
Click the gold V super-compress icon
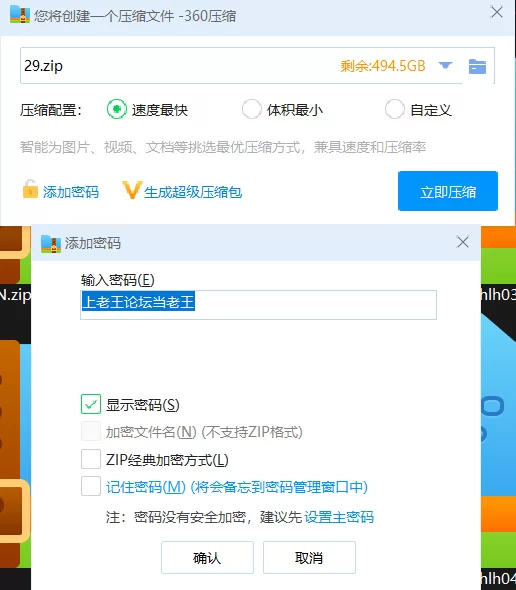click(132, 190)
